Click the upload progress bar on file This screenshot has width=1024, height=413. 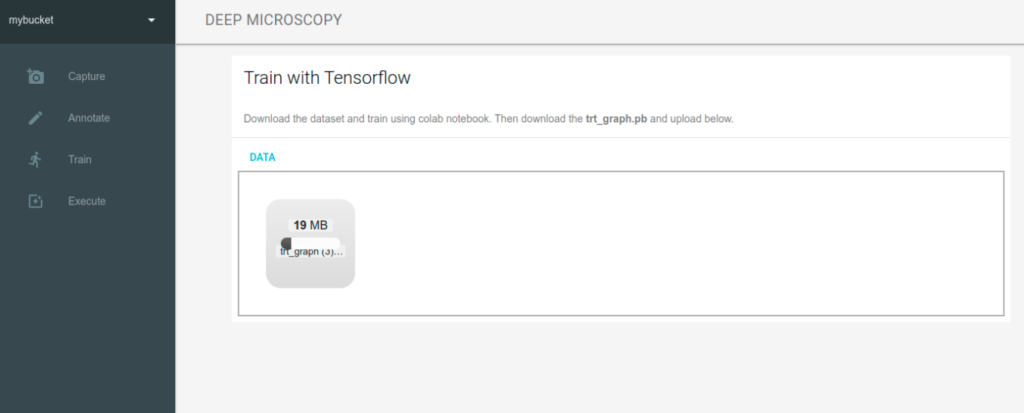pyautogui.click(x=310, y=242)
